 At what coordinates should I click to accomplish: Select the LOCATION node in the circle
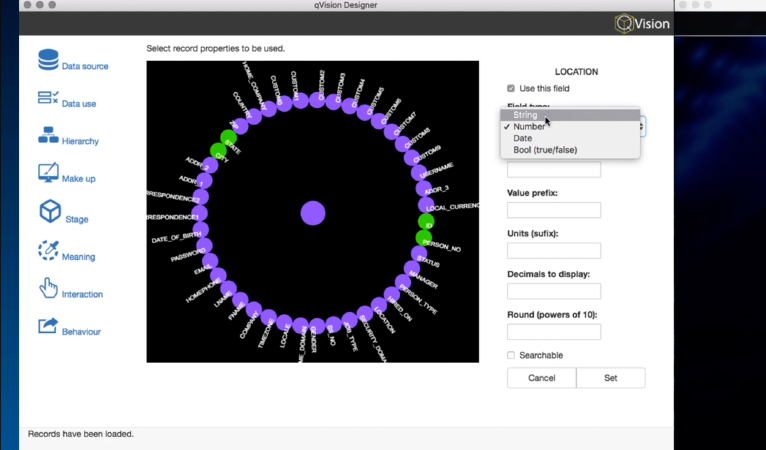[x=379, y=305]
